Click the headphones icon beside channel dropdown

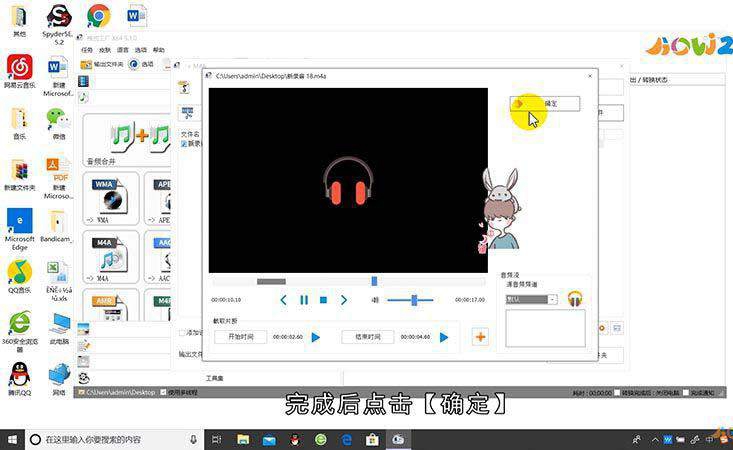point(575,299)
